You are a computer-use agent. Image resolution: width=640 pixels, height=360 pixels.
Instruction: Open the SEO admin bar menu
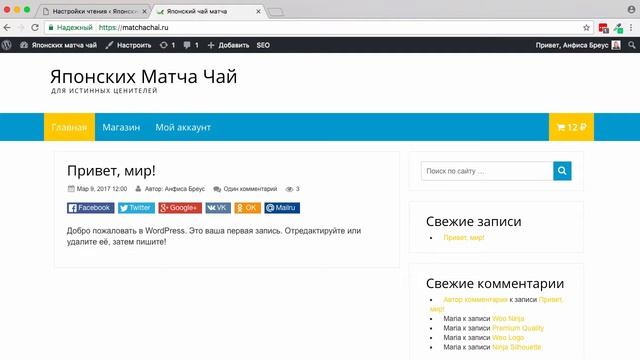point(263,45)
